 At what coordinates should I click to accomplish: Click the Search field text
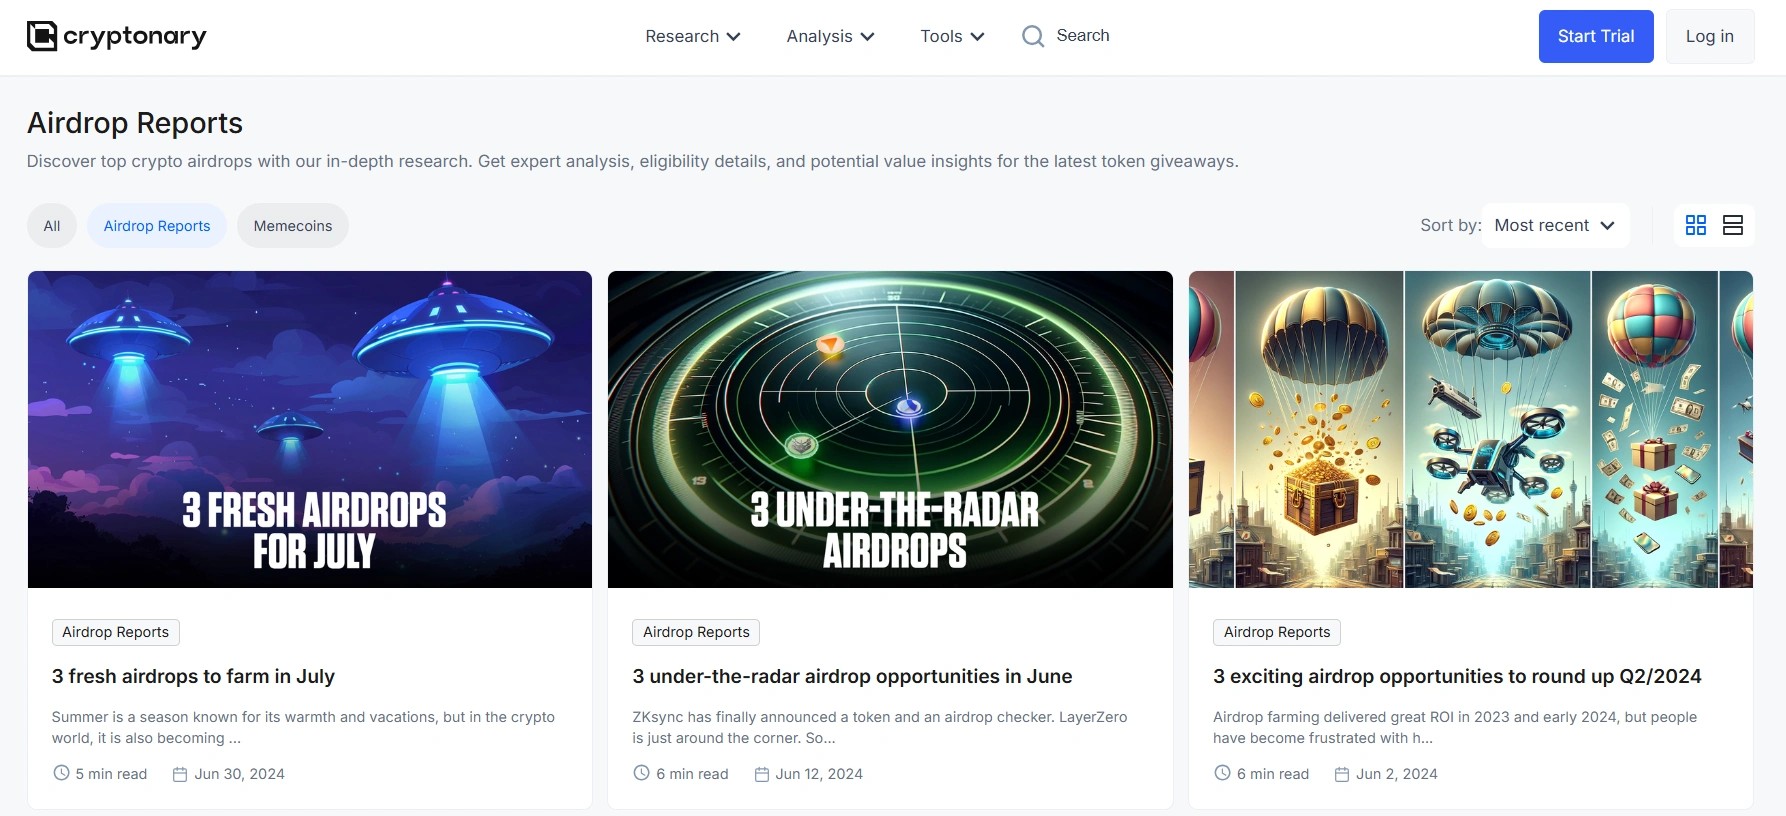1083,35
